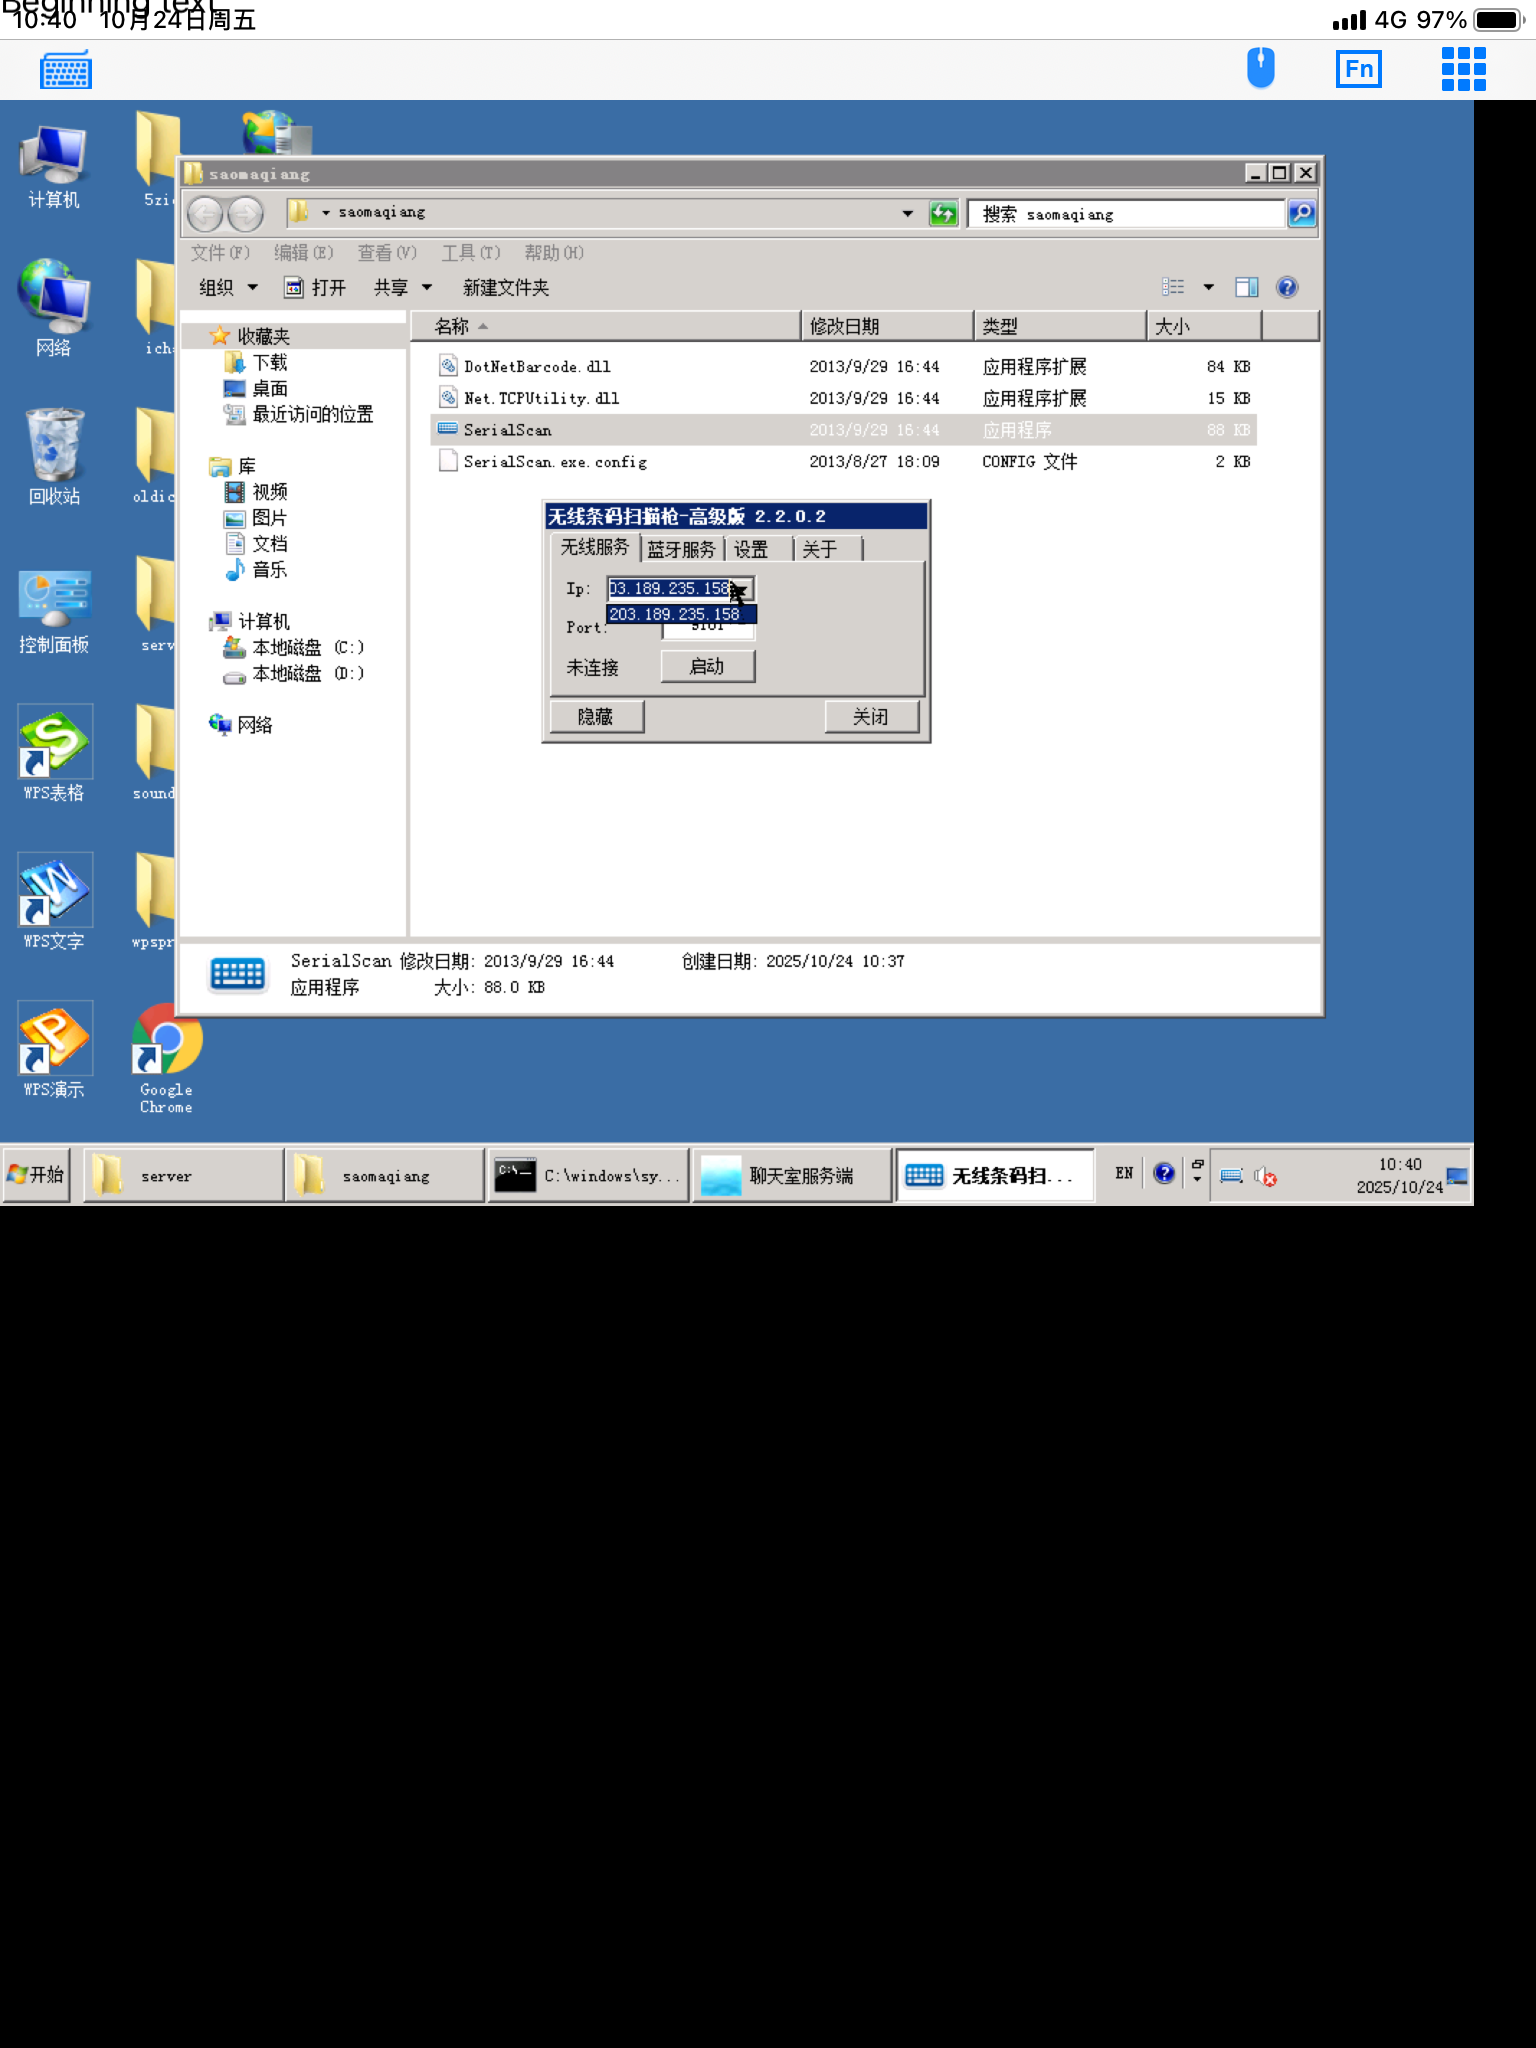Click the muted volume tray icon

coord(1265,1176)
